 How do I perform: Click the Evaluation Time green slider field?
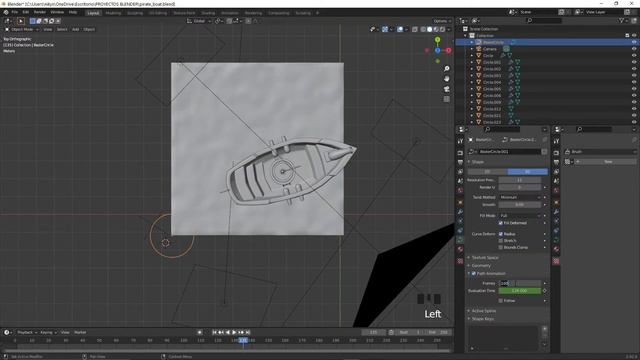[520, 291]
